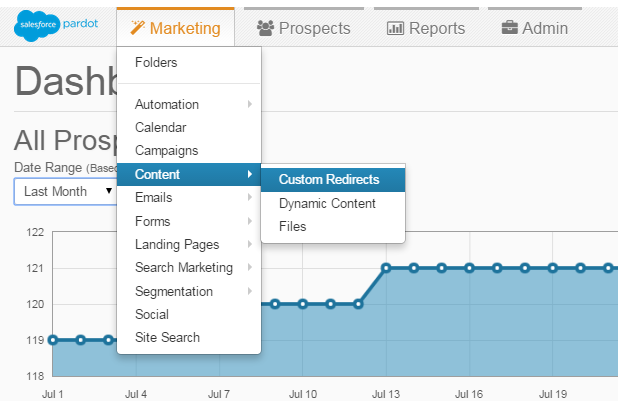Screen dimensions: 618x401
Task: Click the Jul 19 chart data point
Action: (x=553, y=268)
